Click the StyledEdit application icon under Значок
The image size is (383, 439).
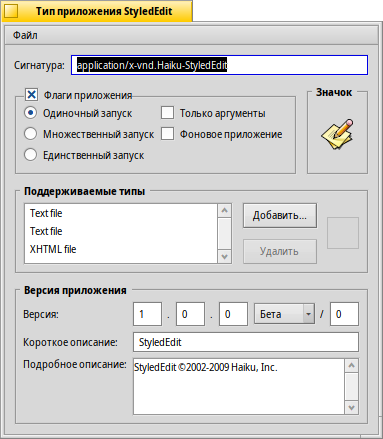coord(337,134)
